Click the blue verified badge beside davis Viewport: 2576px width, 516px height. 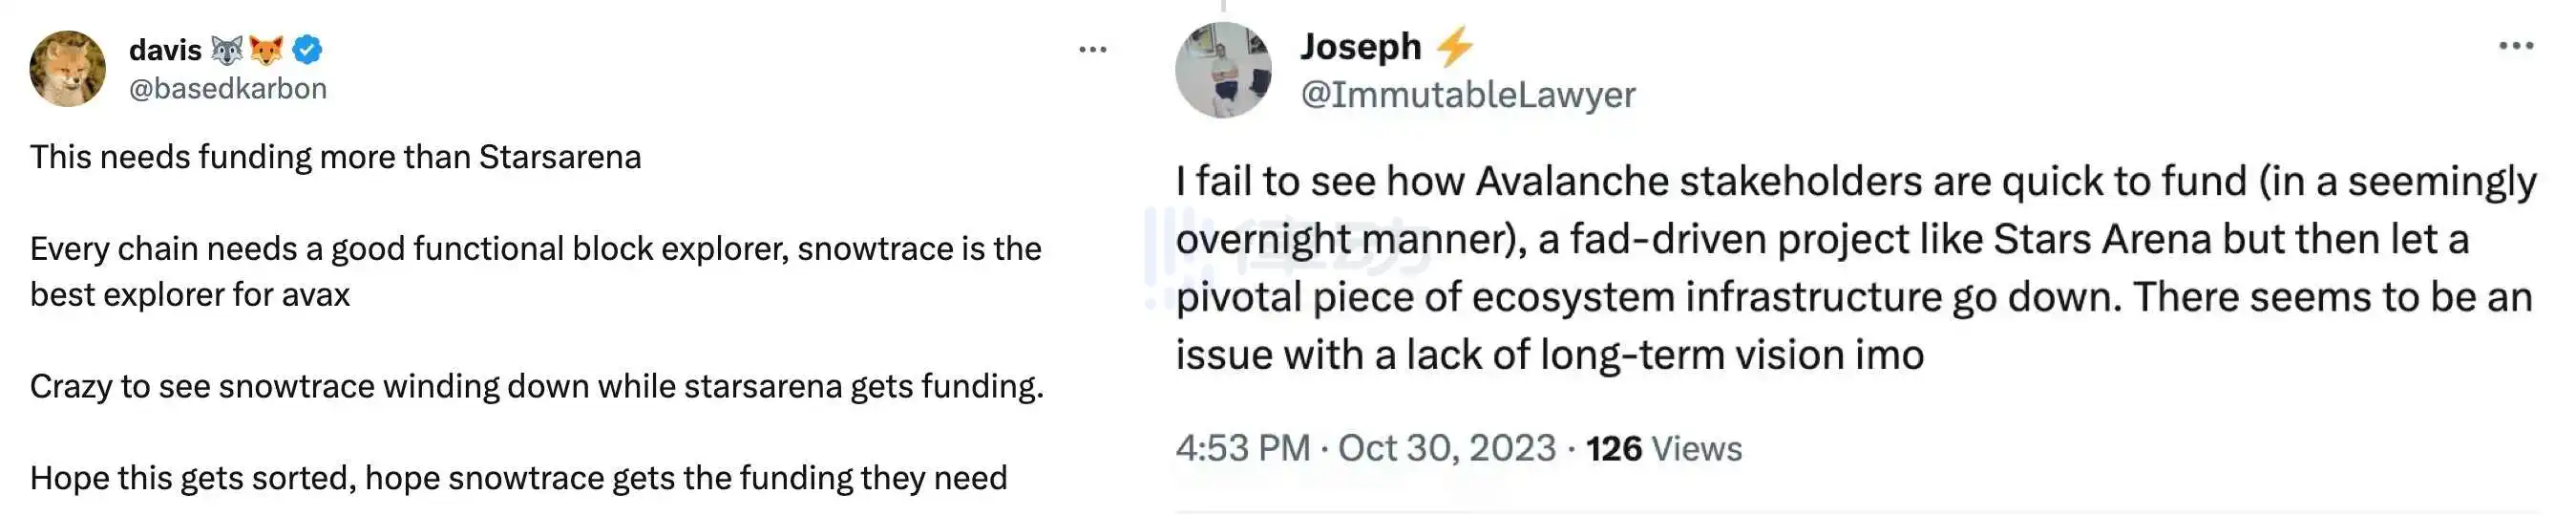[x=307, y=49]
